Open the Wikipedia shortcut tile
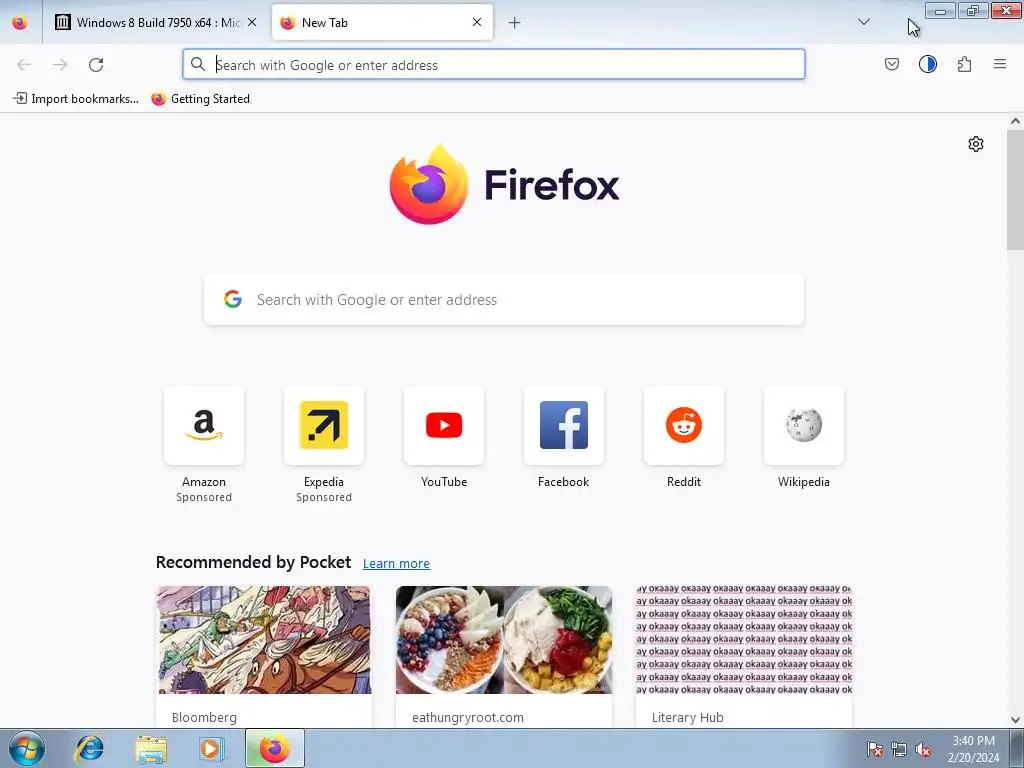The height and width of the screenshot is (768, 1024). pos(804,425)
